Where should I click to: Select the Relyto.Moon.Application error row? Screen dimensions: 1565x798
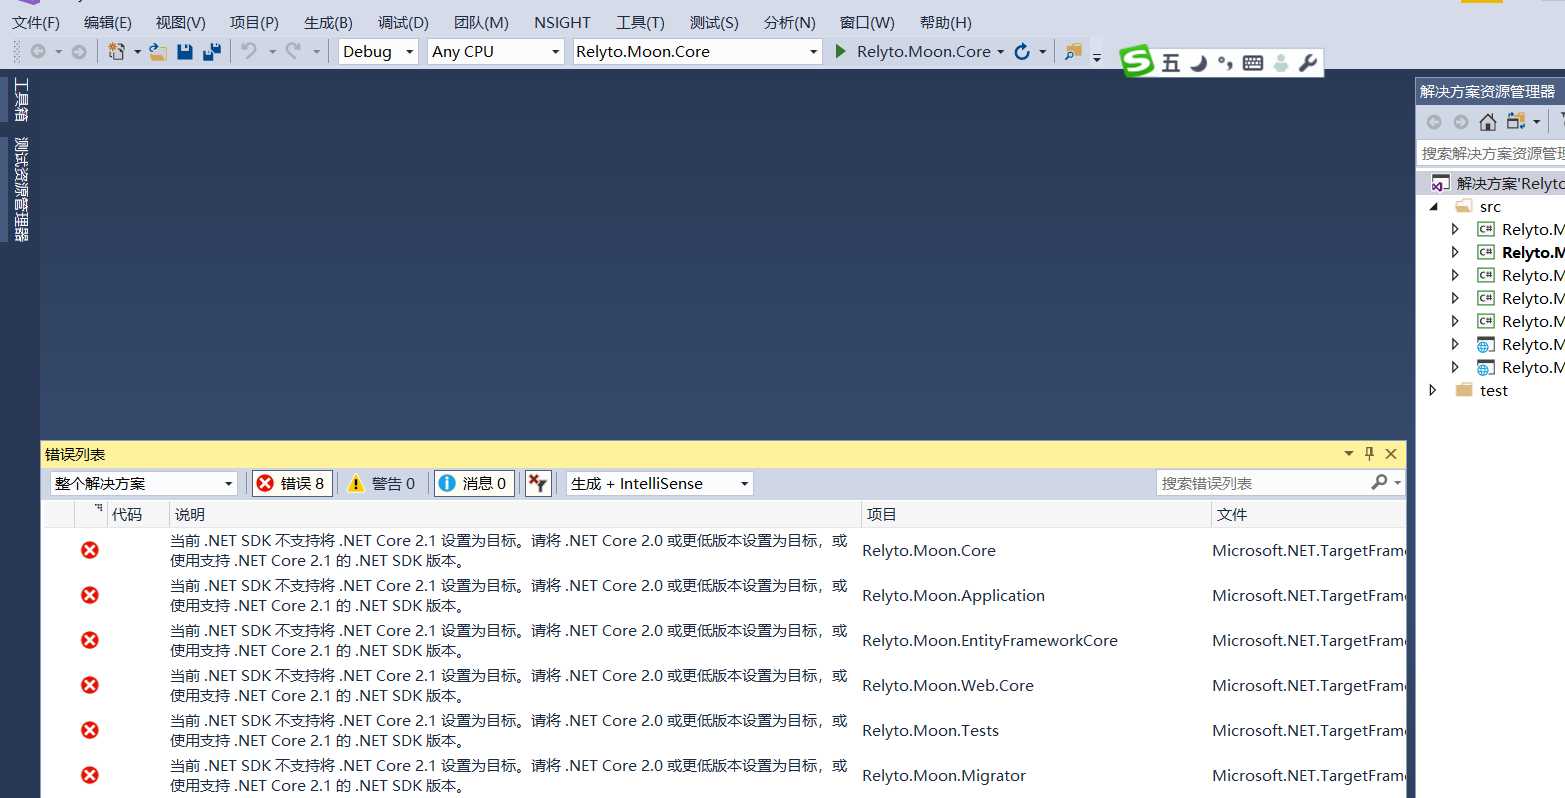click(723, 595)
